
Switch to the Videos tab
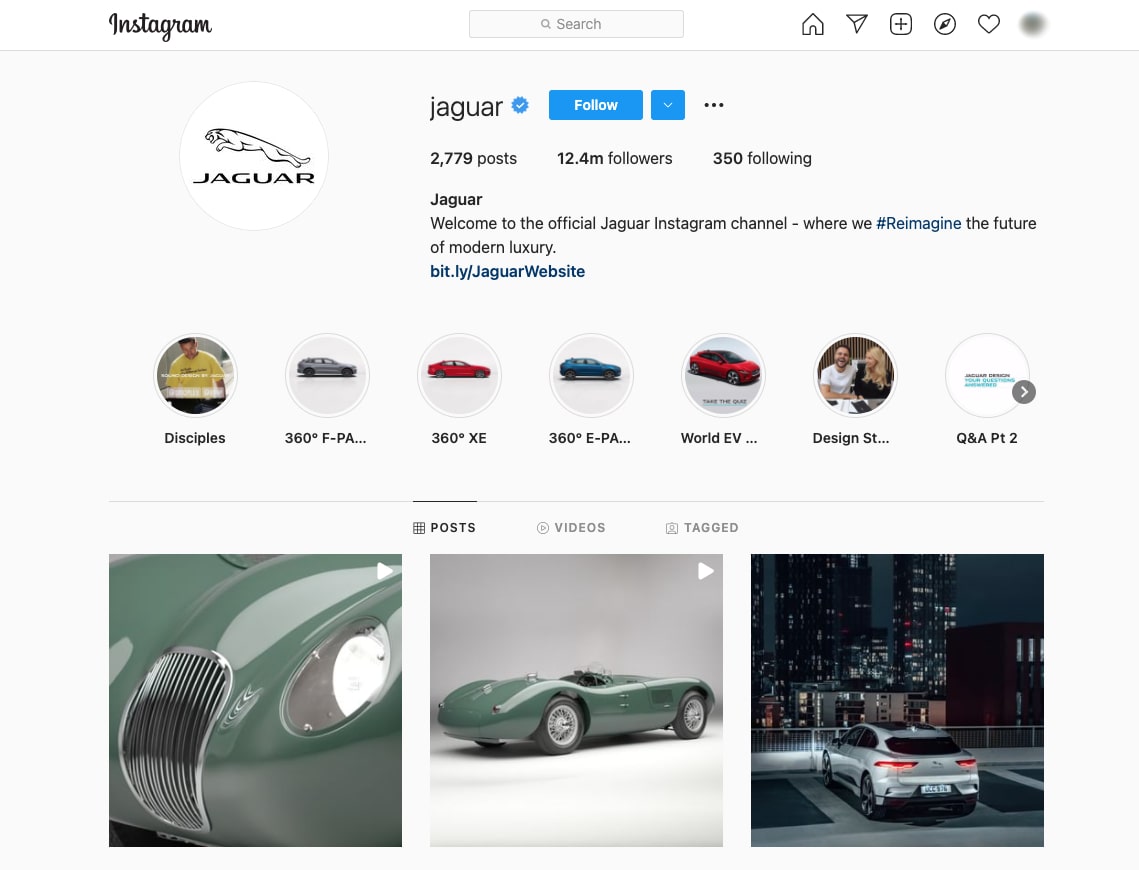point(571,527)
